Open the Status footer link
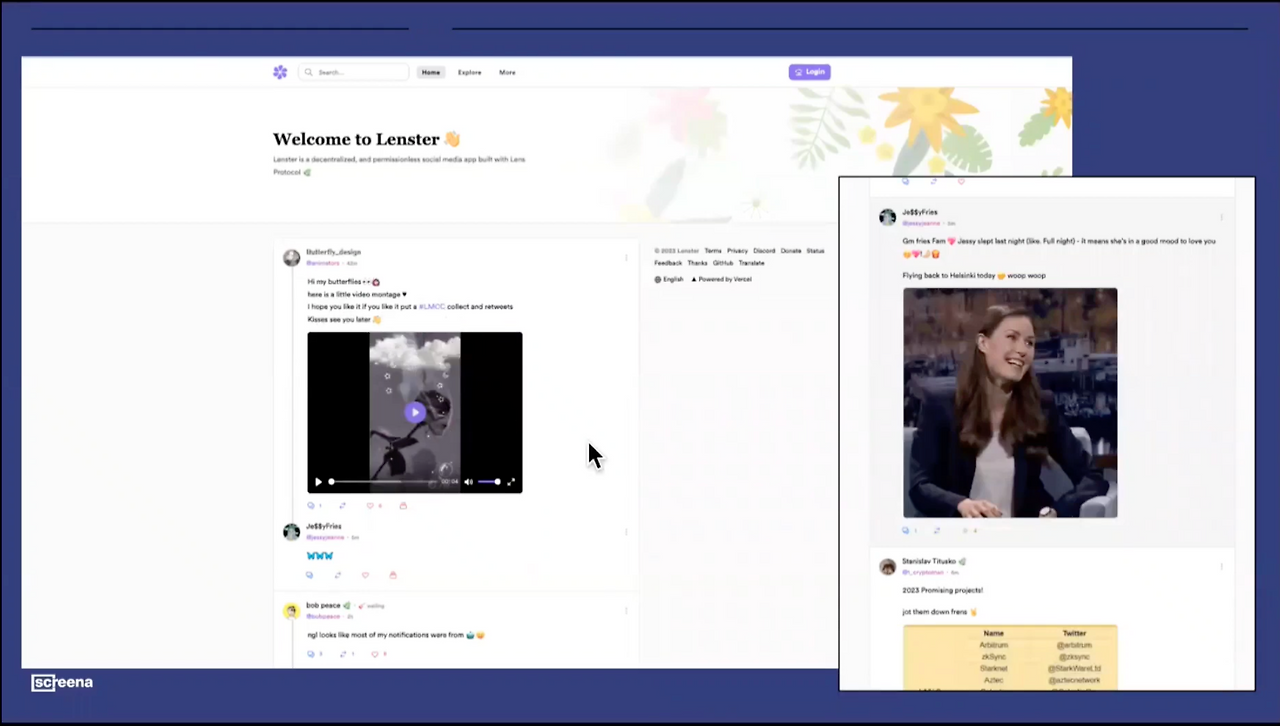 (x=815, y=251)
